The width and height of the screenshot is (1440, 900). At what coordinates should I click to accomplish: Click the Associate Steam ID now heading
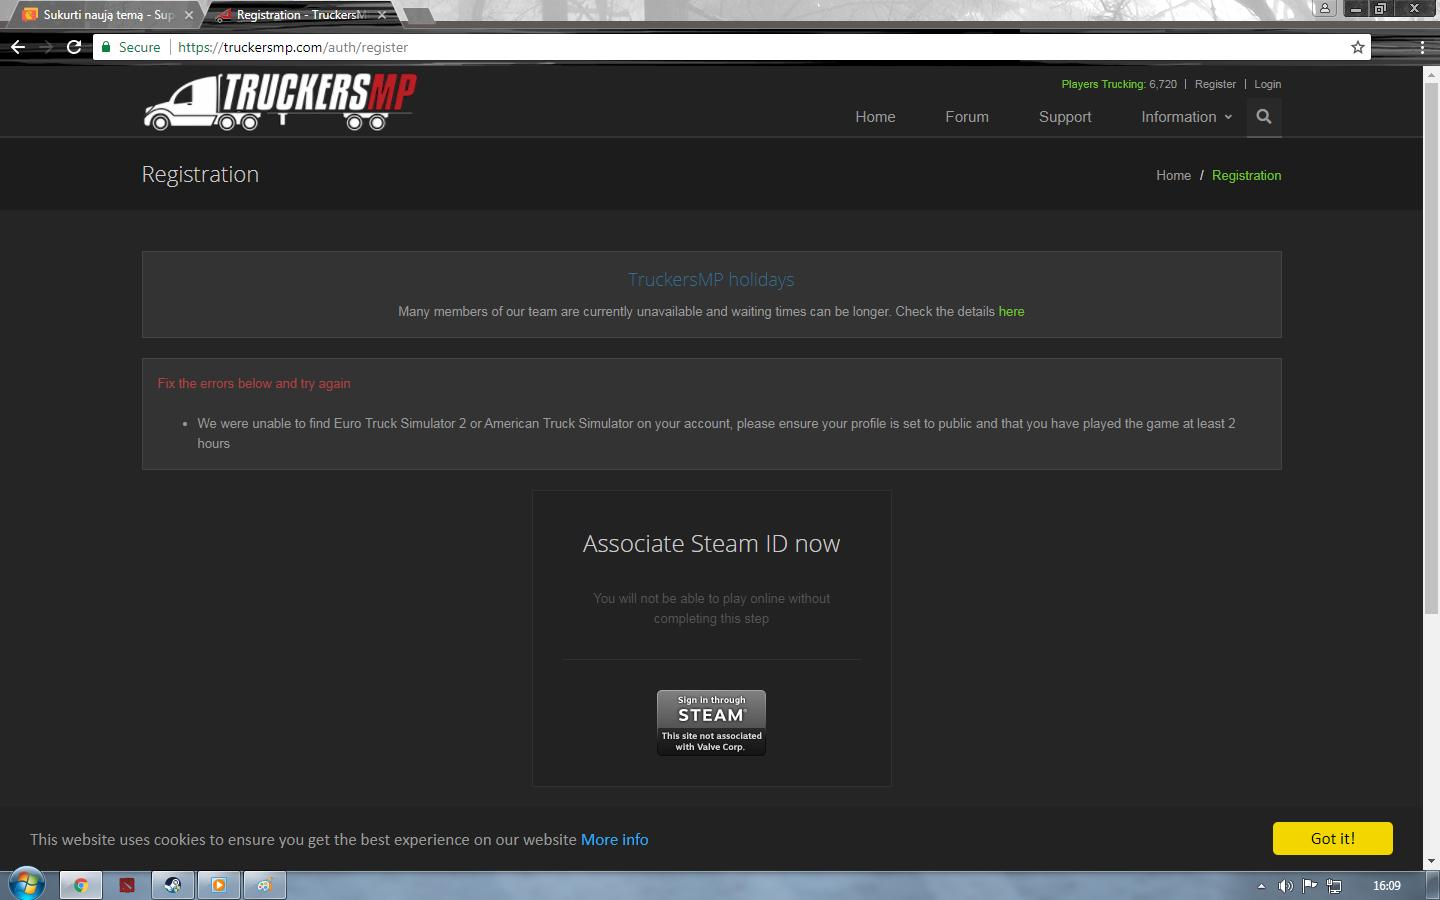pyautogui.click(x=711, y=544)
